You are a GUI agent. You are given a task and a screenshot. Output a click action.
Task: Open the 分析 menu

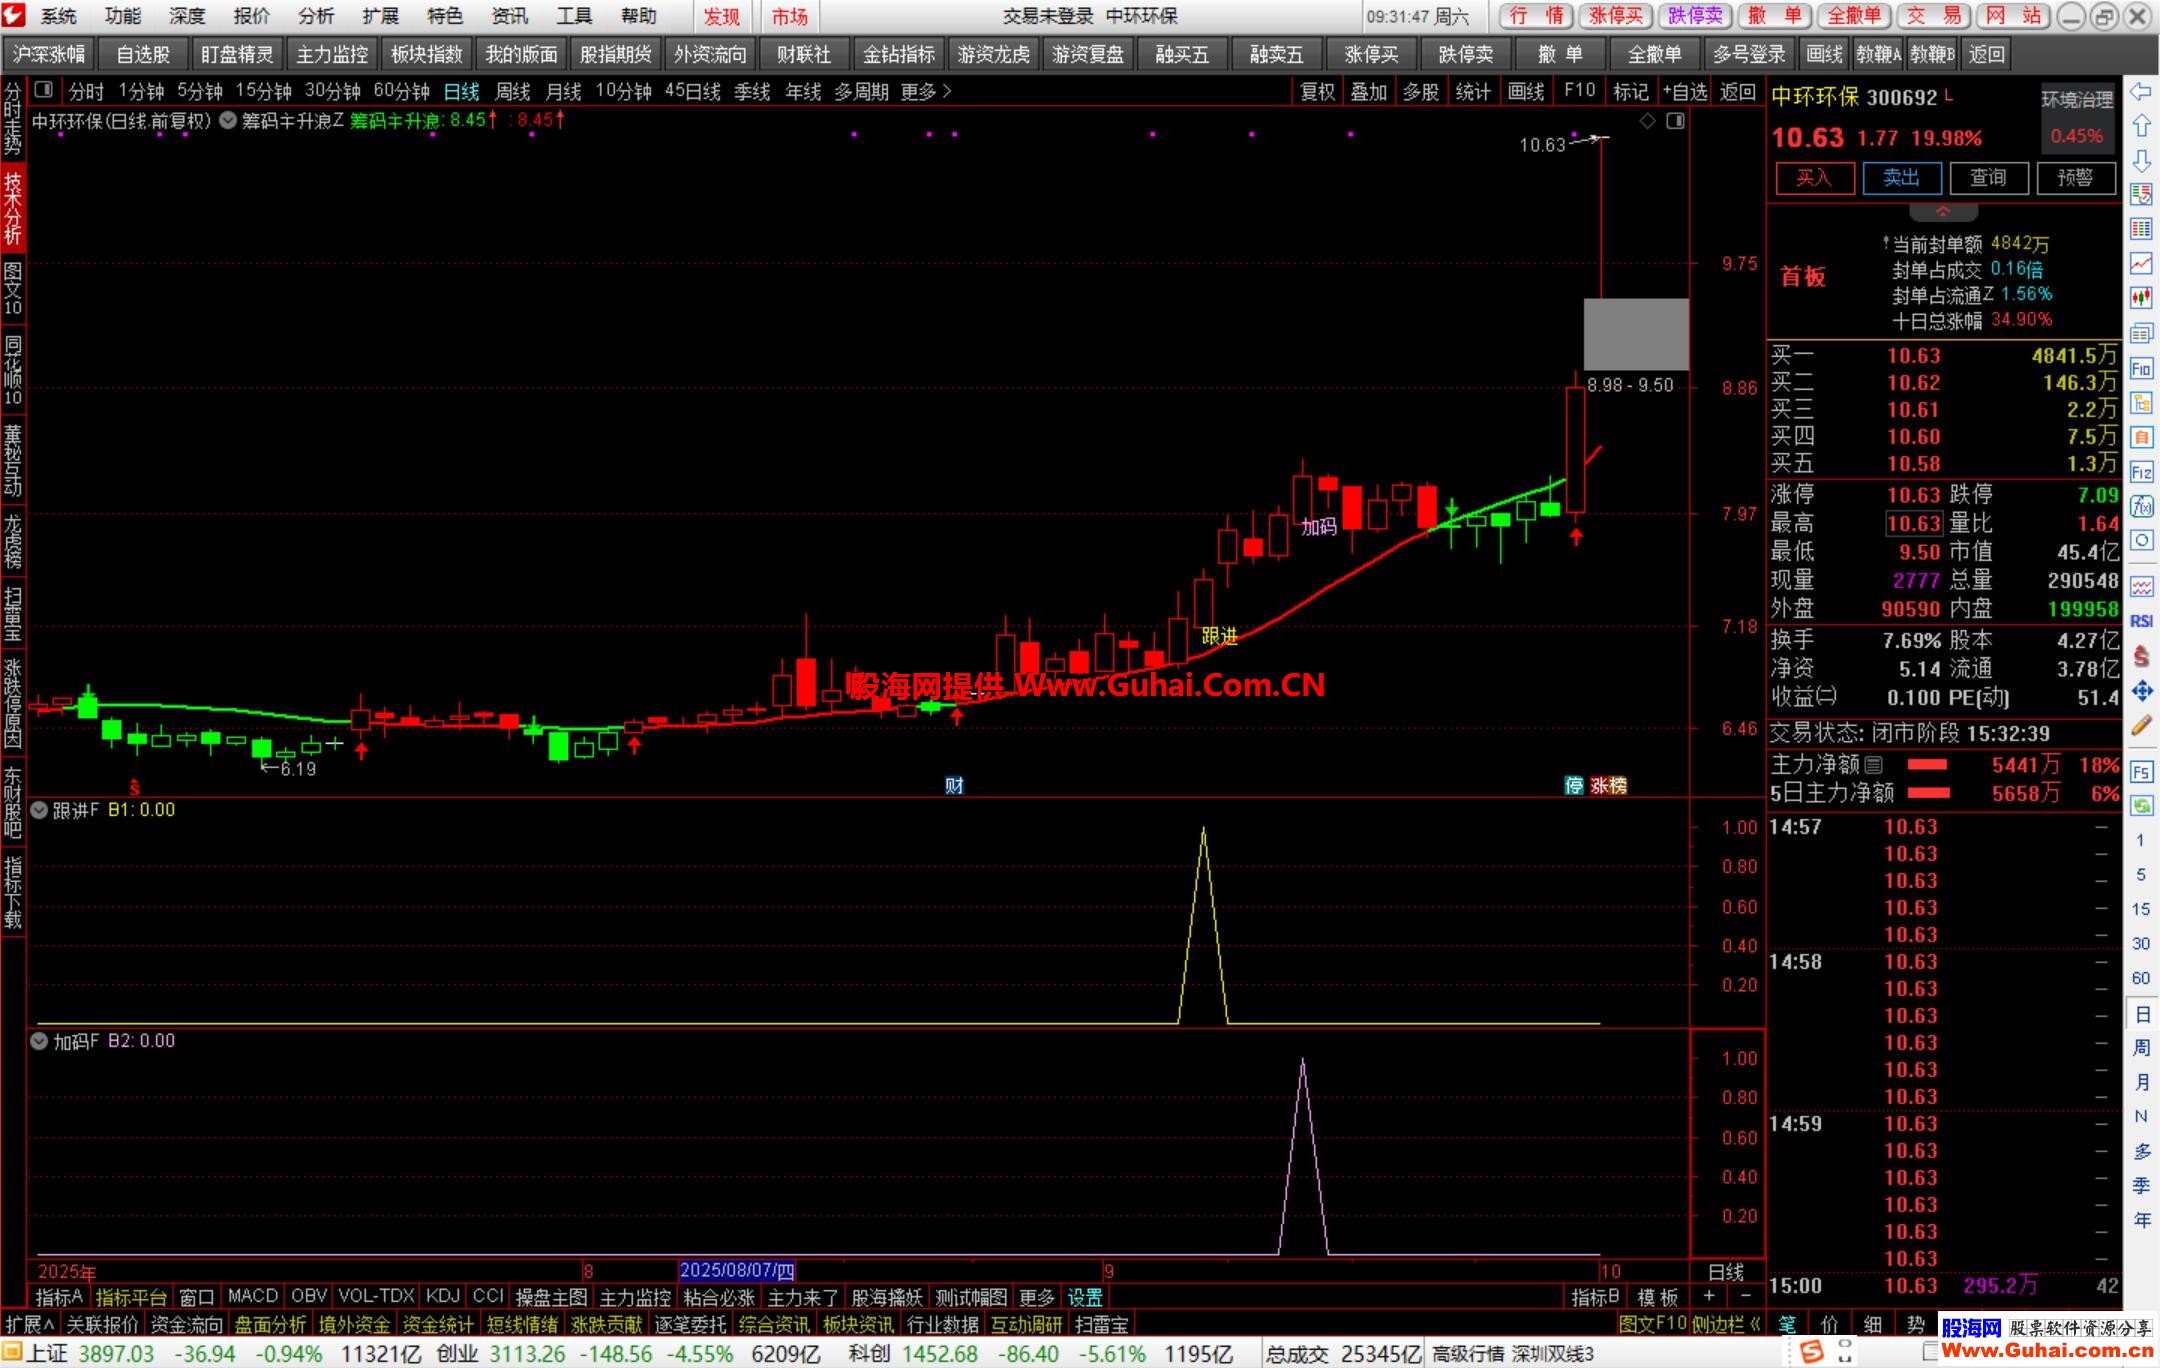tap(316, 16)
